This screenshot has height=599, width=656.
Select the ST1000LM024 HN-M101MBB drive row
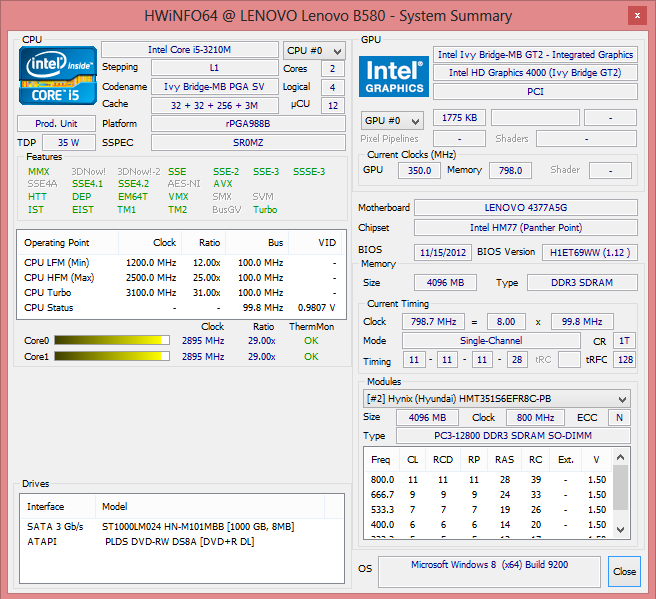point(182,527)
